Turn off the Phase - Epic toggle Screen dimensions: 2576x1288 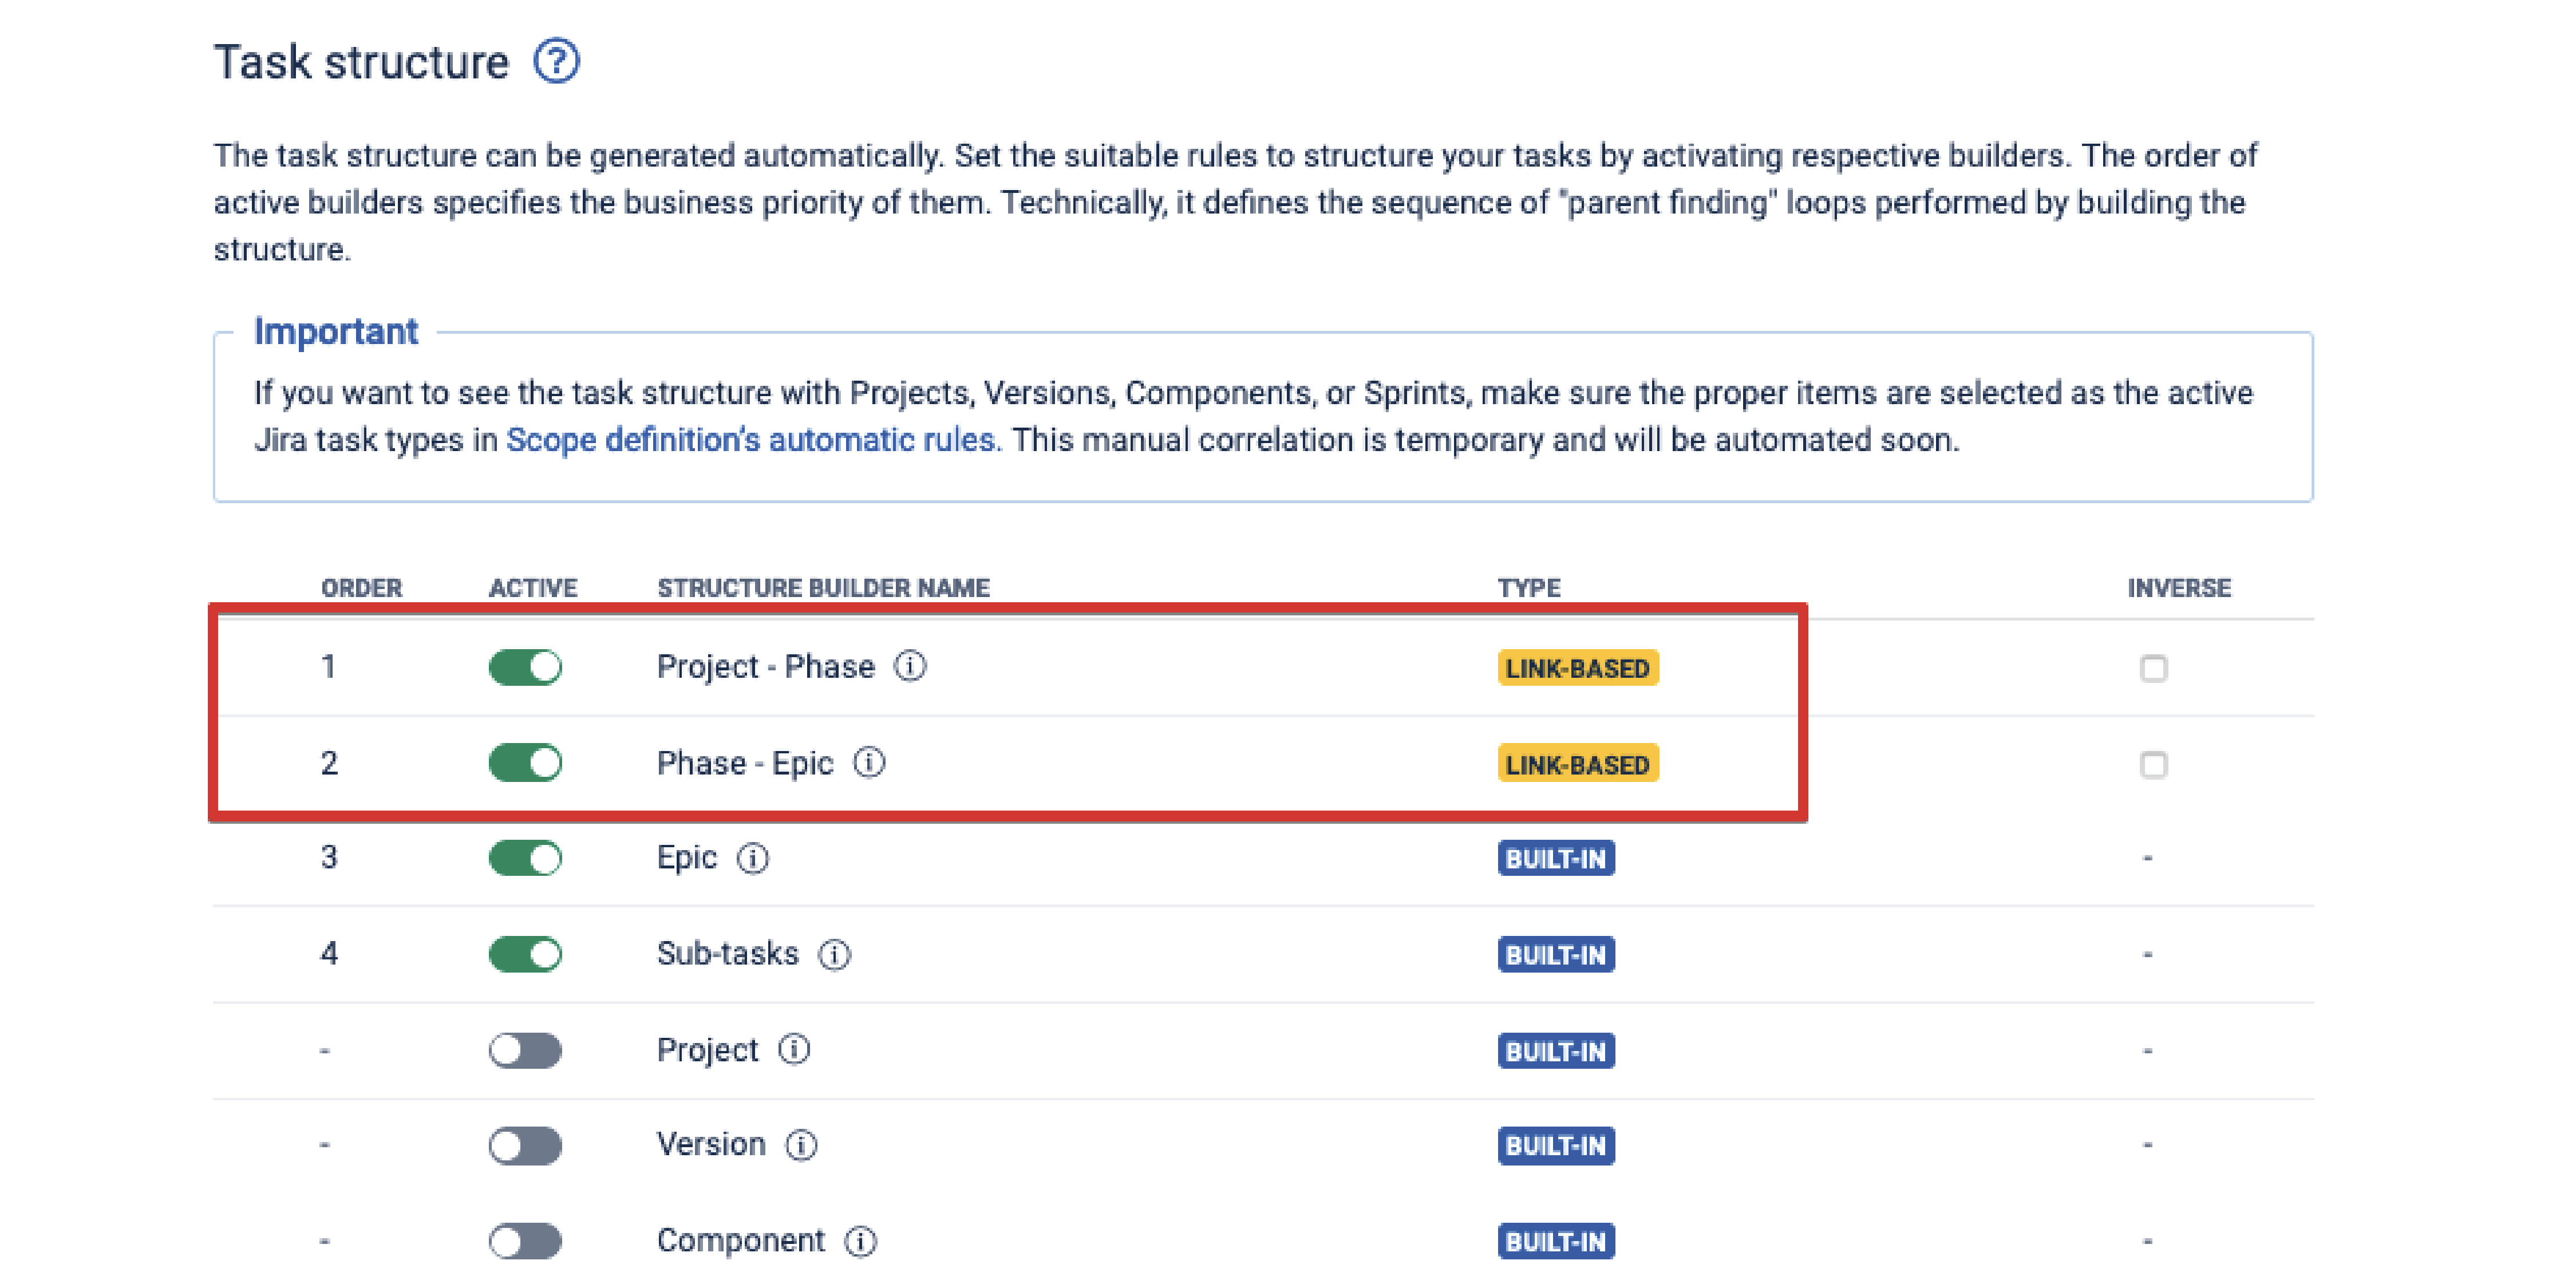point(525,763)
